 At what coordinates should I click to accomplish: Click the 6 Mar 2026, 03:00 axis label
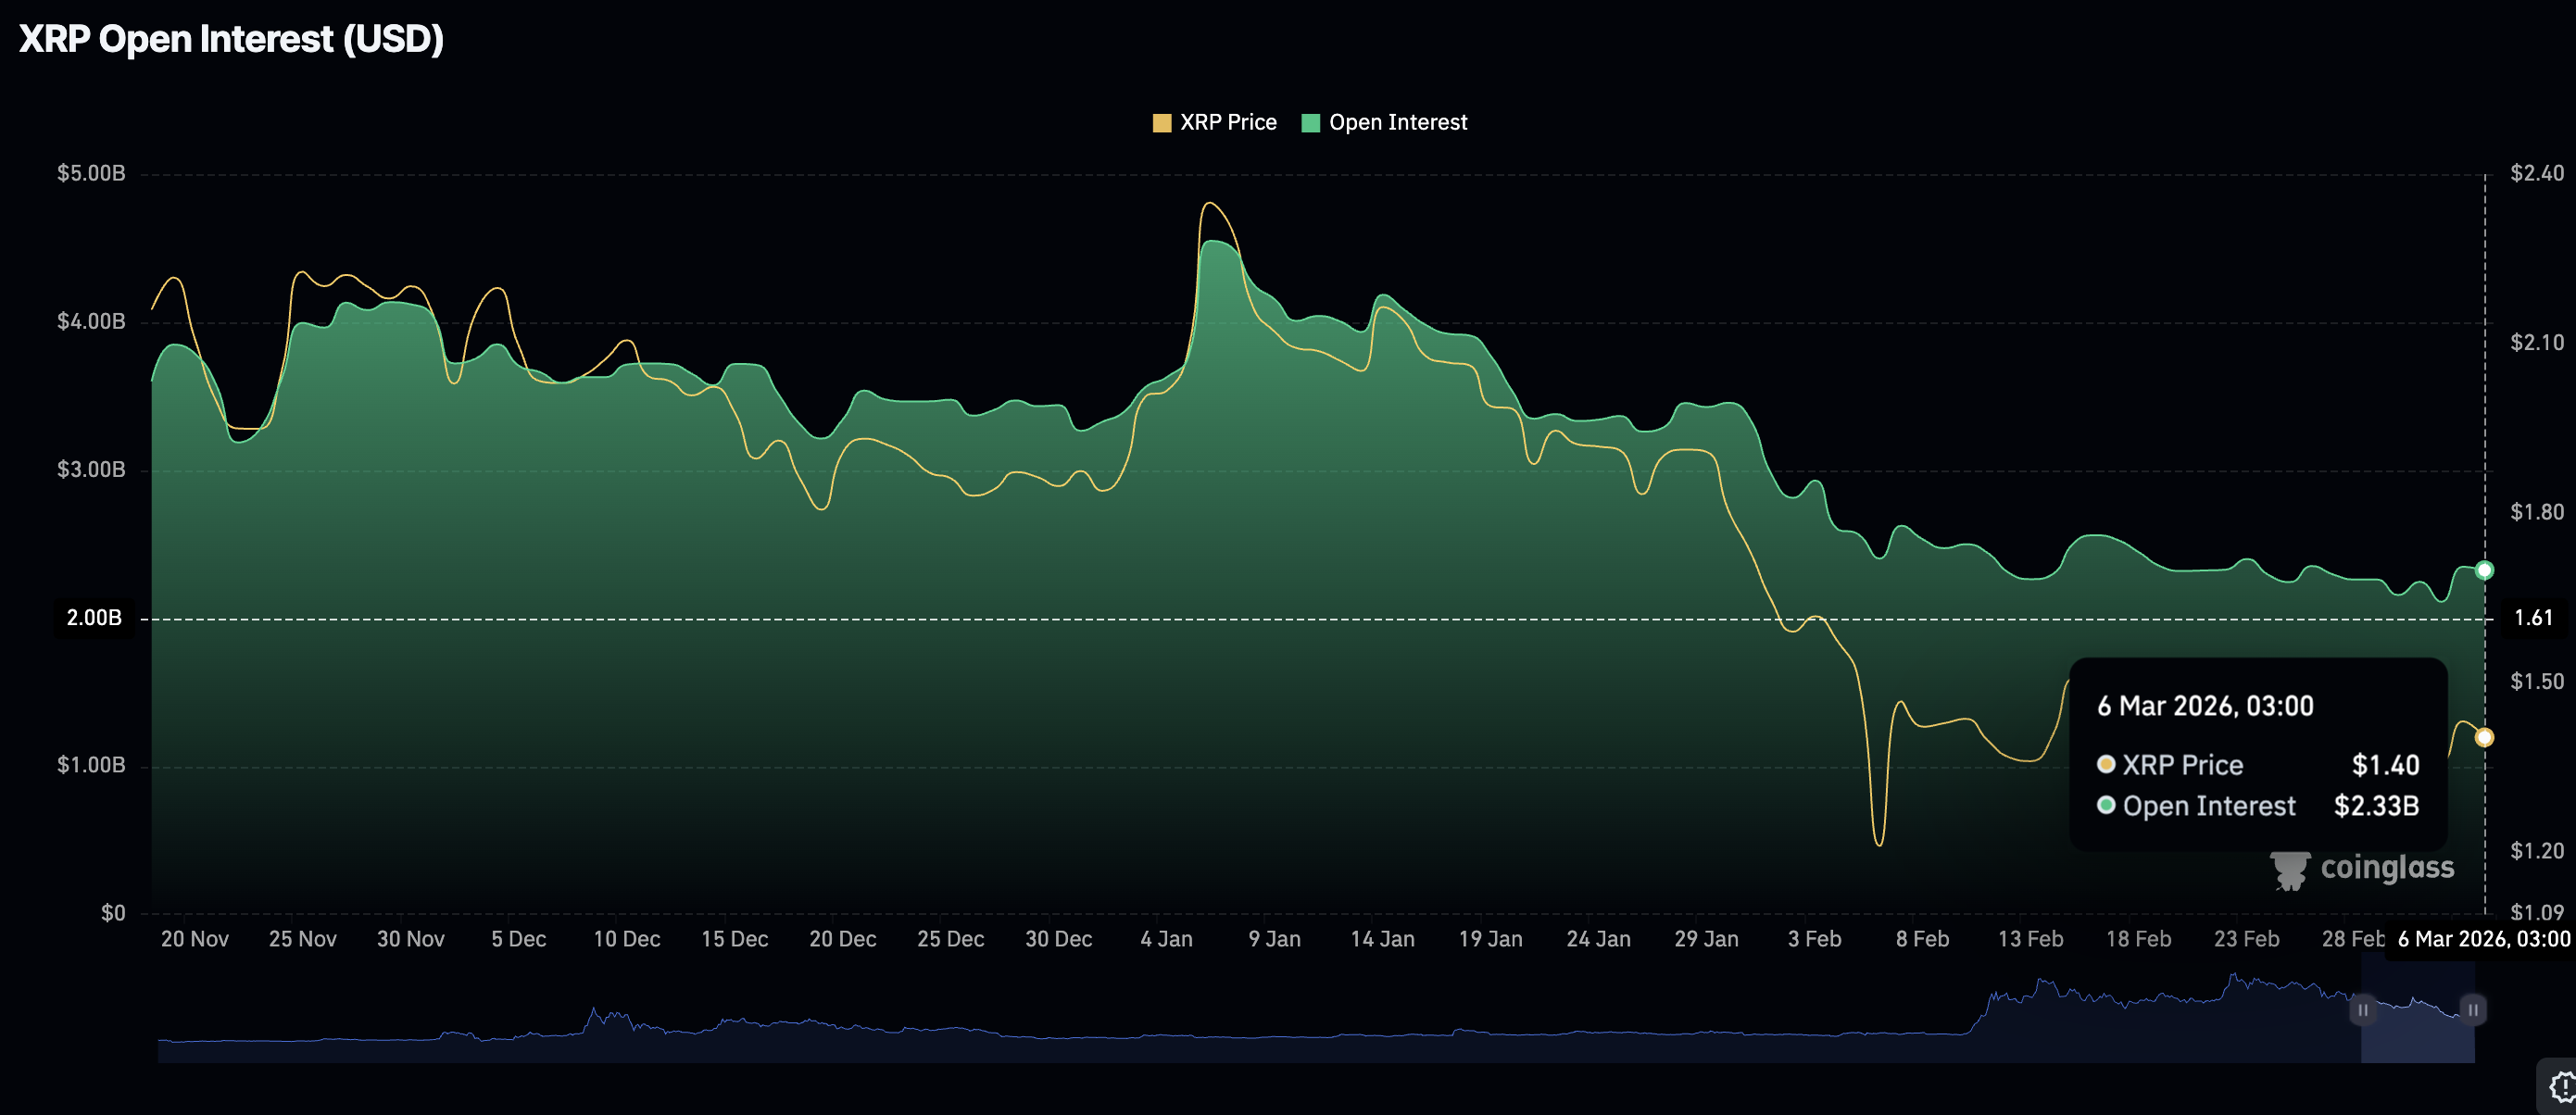tap(2483, 939)
